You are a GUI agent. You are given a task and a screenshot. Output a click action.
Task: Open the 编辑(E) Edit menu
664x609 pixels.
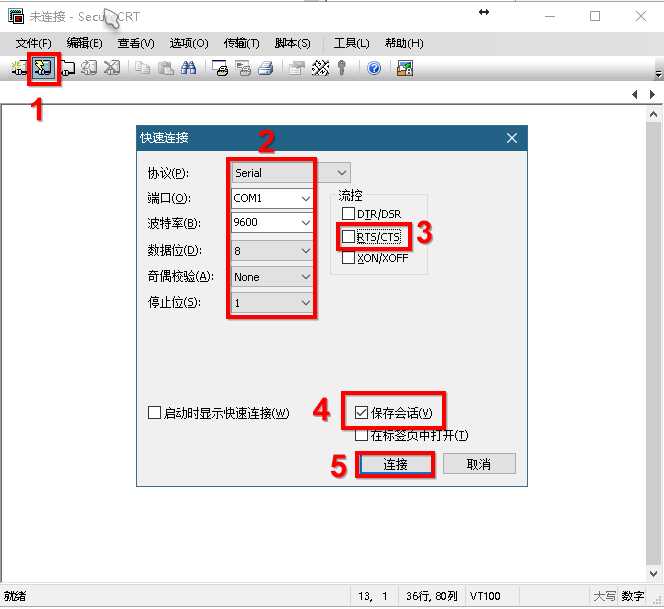pos(85,43)
